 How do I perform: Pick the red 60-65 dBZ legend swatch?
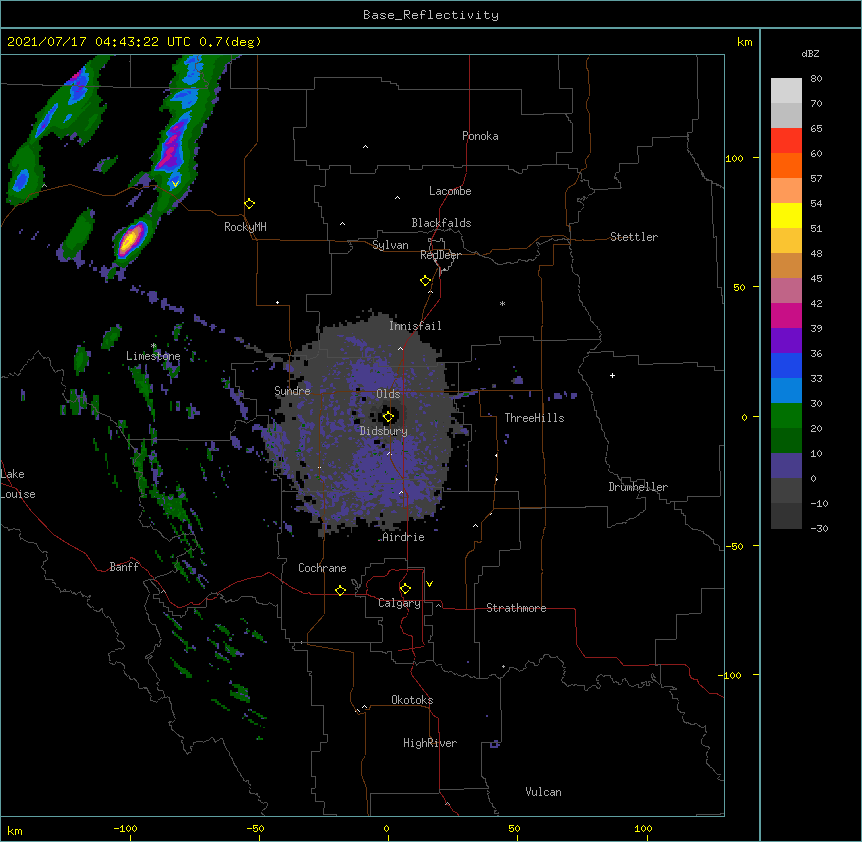tap(786, 140)
